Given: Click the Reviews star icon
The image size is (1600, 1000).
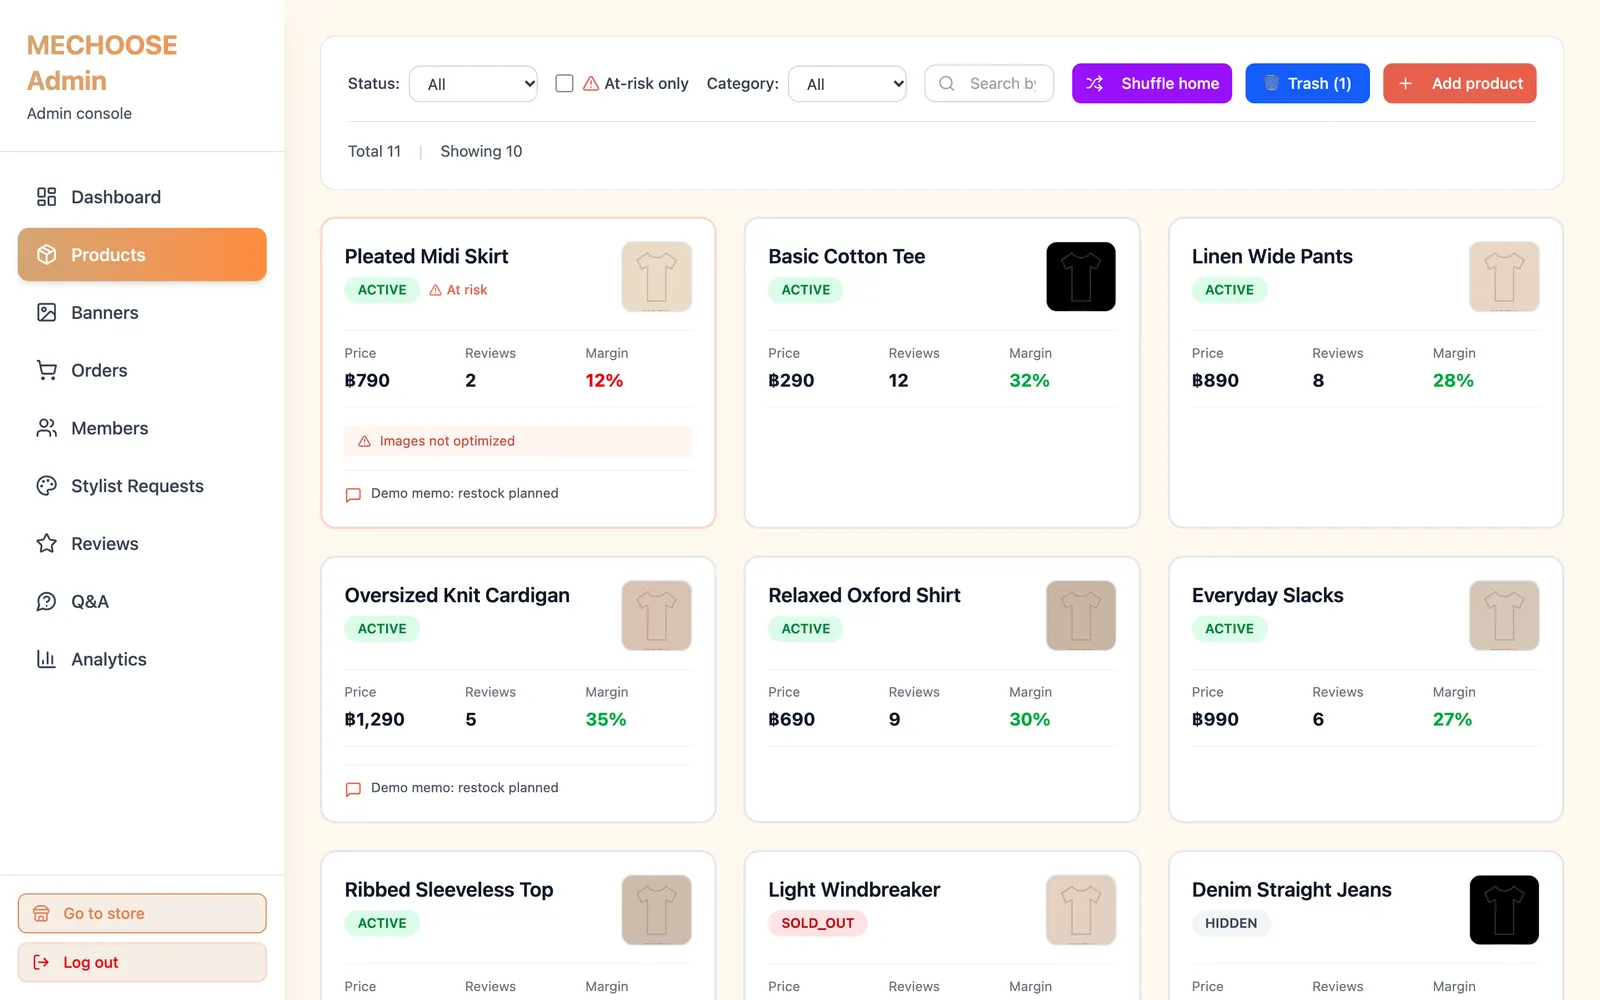Looking at the screenshot, I should (46, 544).
